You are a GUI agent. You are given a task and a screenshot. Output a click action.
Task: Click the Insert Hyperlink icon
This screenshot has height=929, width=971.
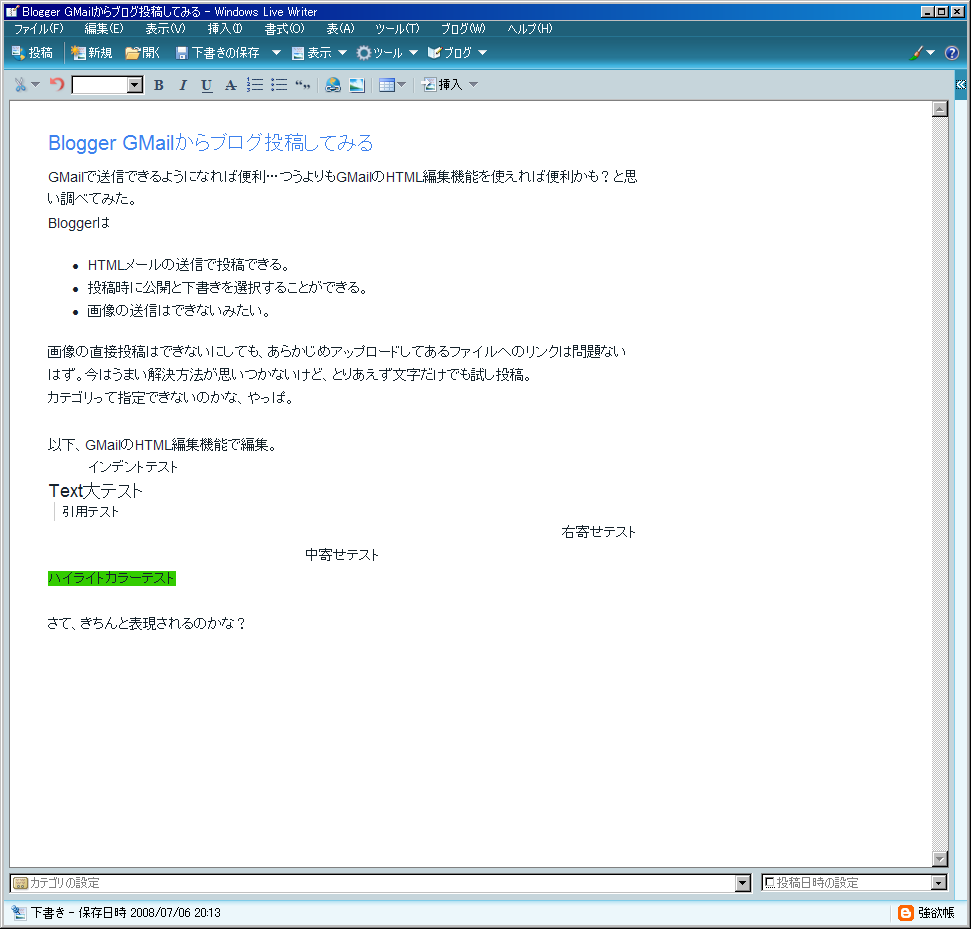(x=333, y=85)
